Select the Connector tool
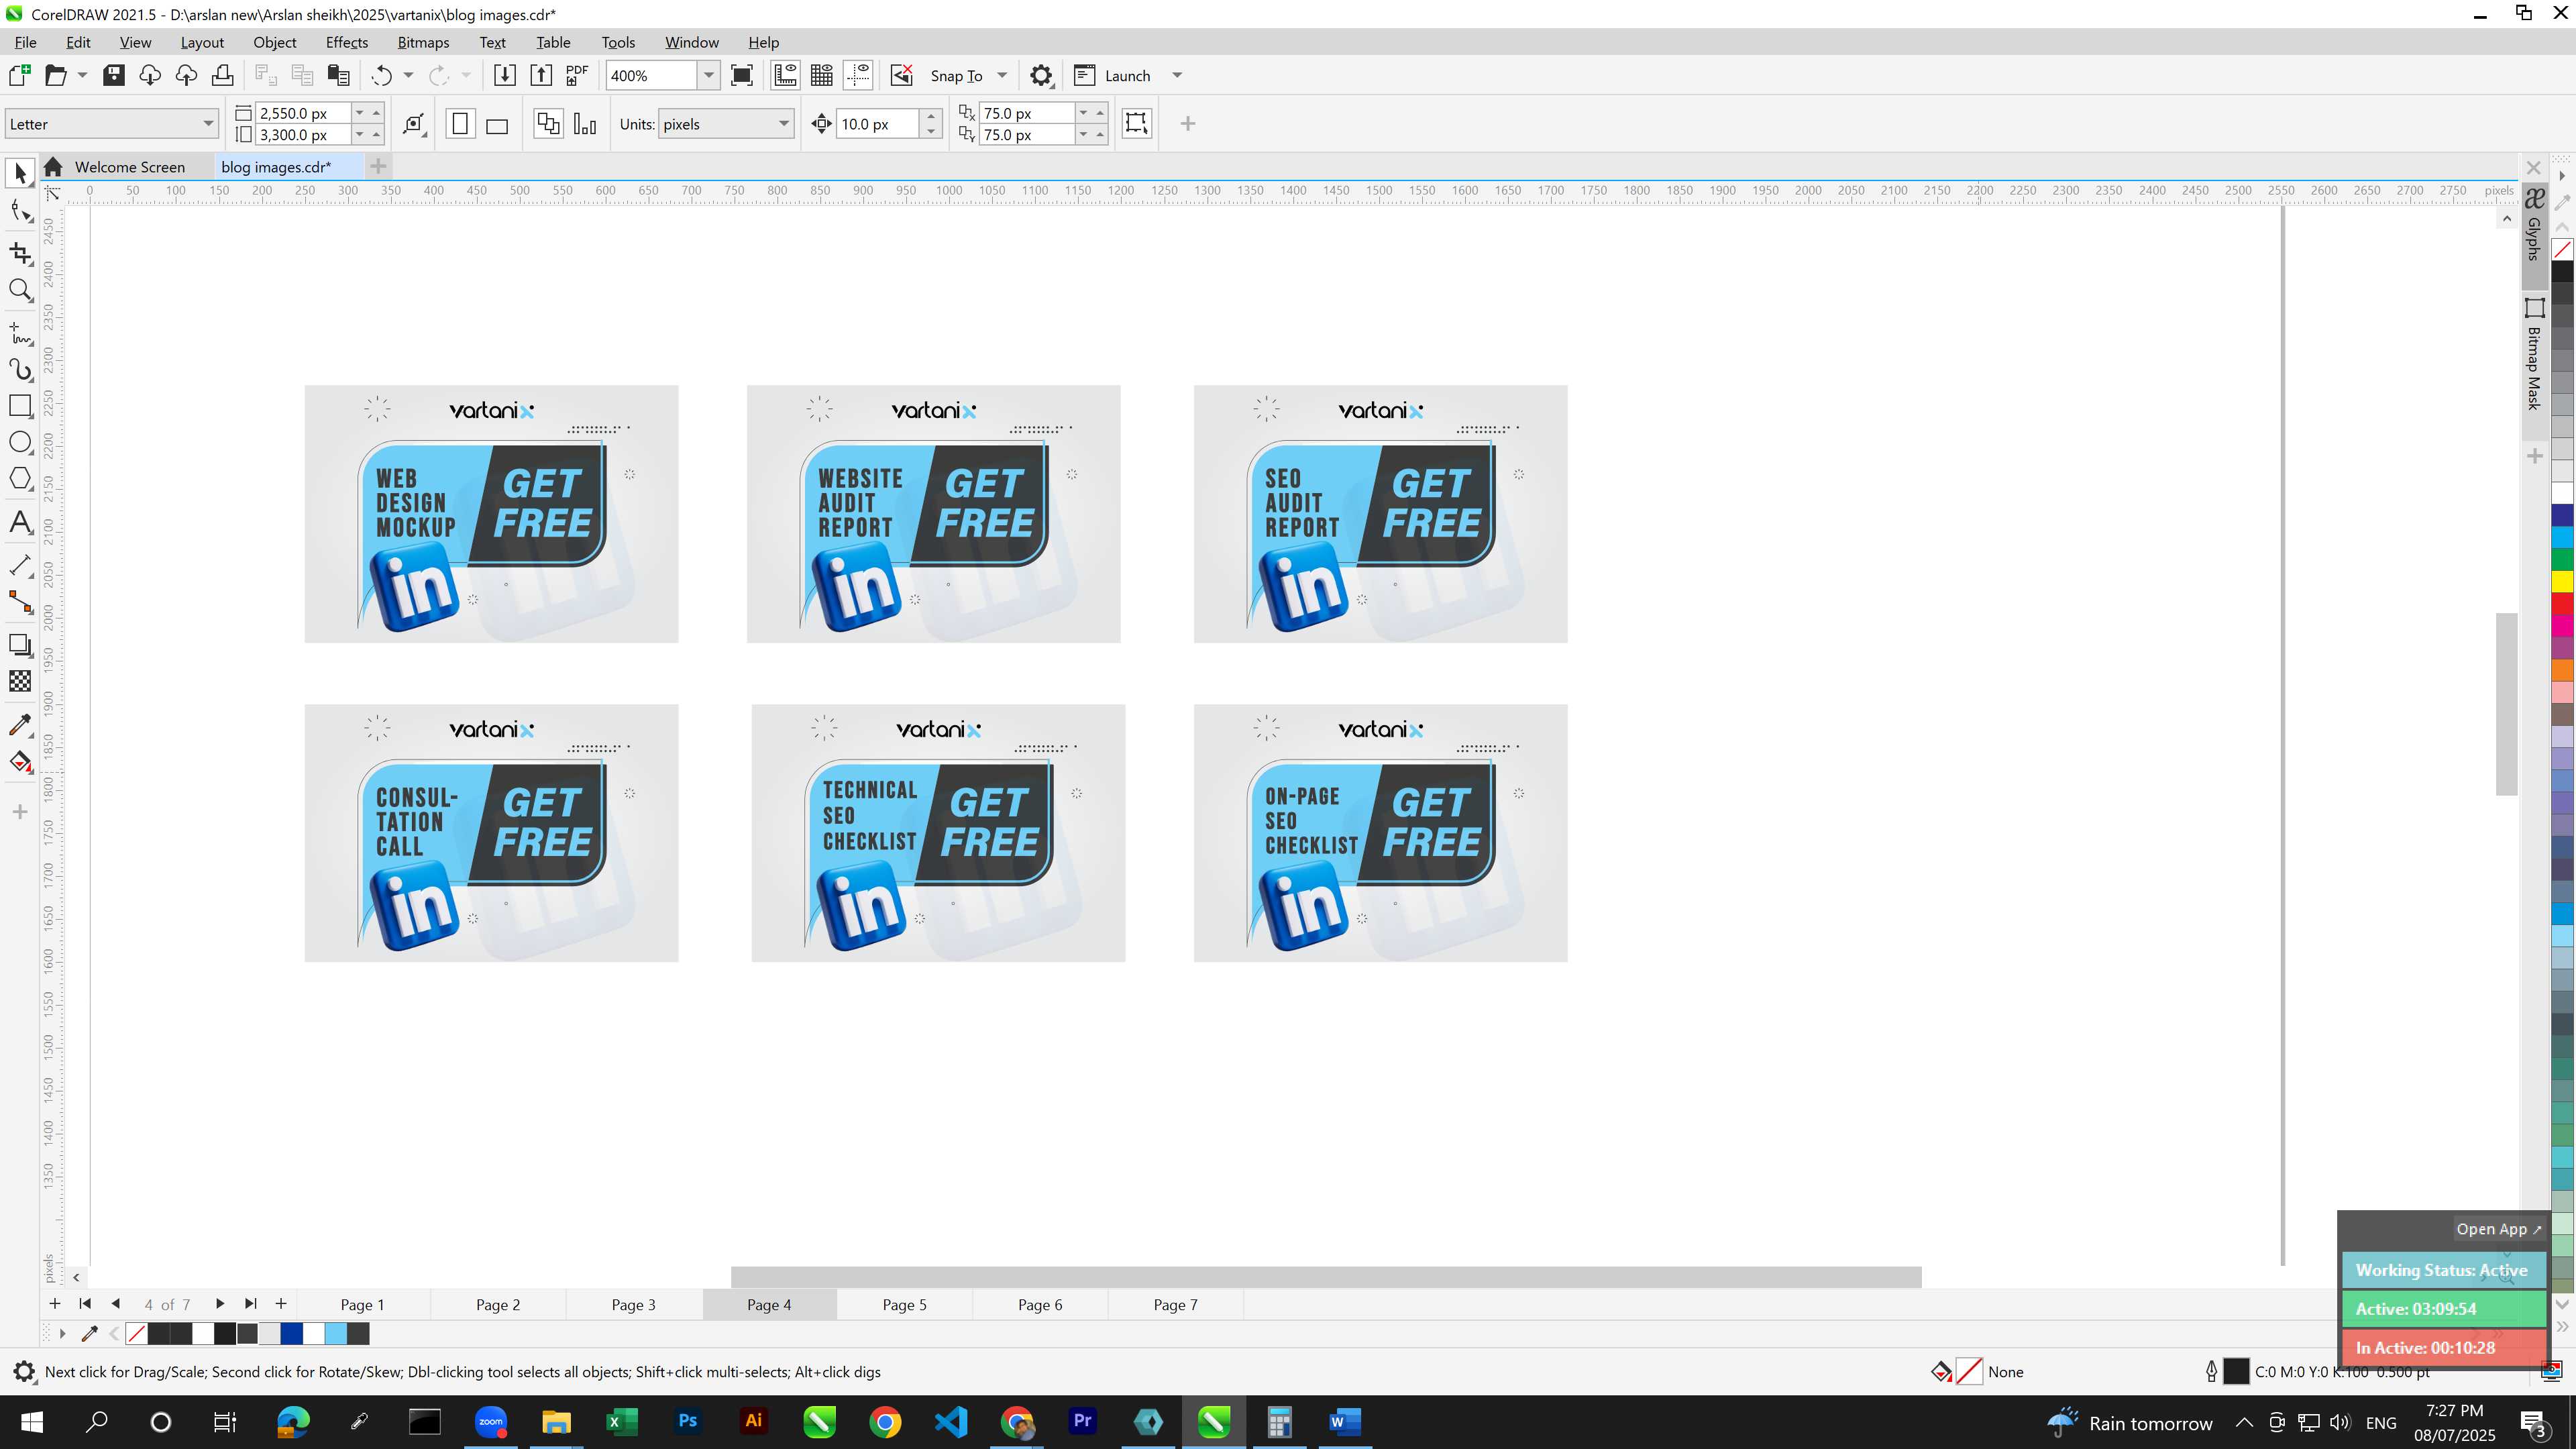The height and width of the screenshot is (1449, 2576). click(x=20, y=602)
